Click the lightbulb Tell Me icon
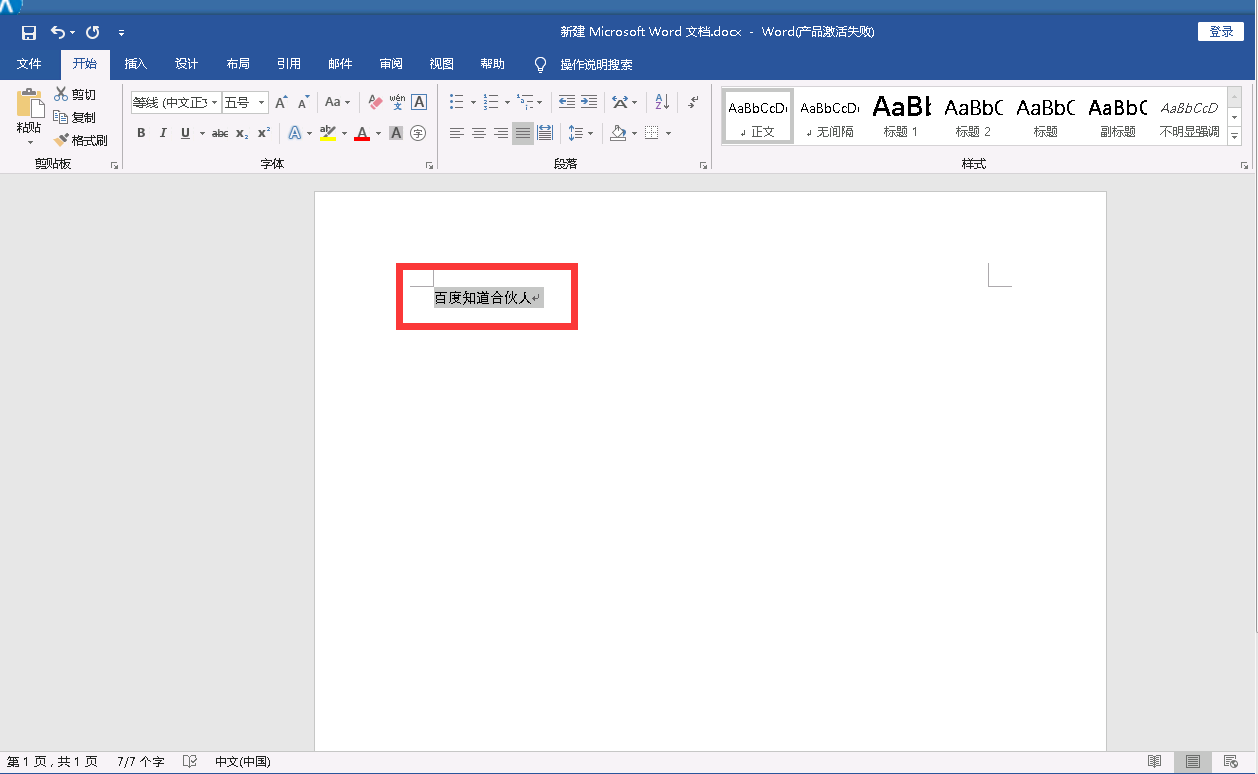Viewport: 1258px width, 774px height. click(x=541, y=64)
